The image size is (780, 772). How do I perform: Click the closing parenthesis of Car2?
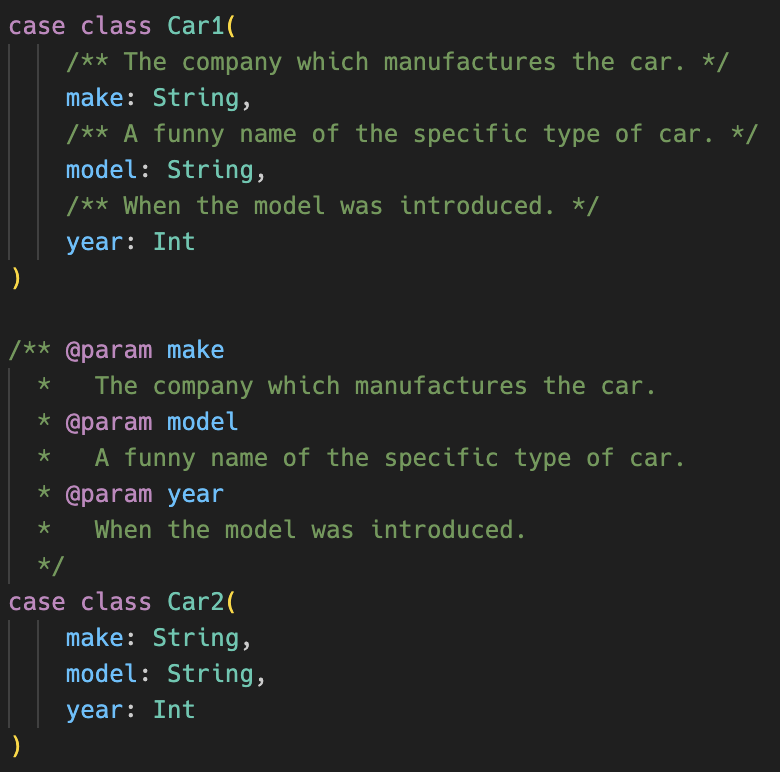(15, 746)
